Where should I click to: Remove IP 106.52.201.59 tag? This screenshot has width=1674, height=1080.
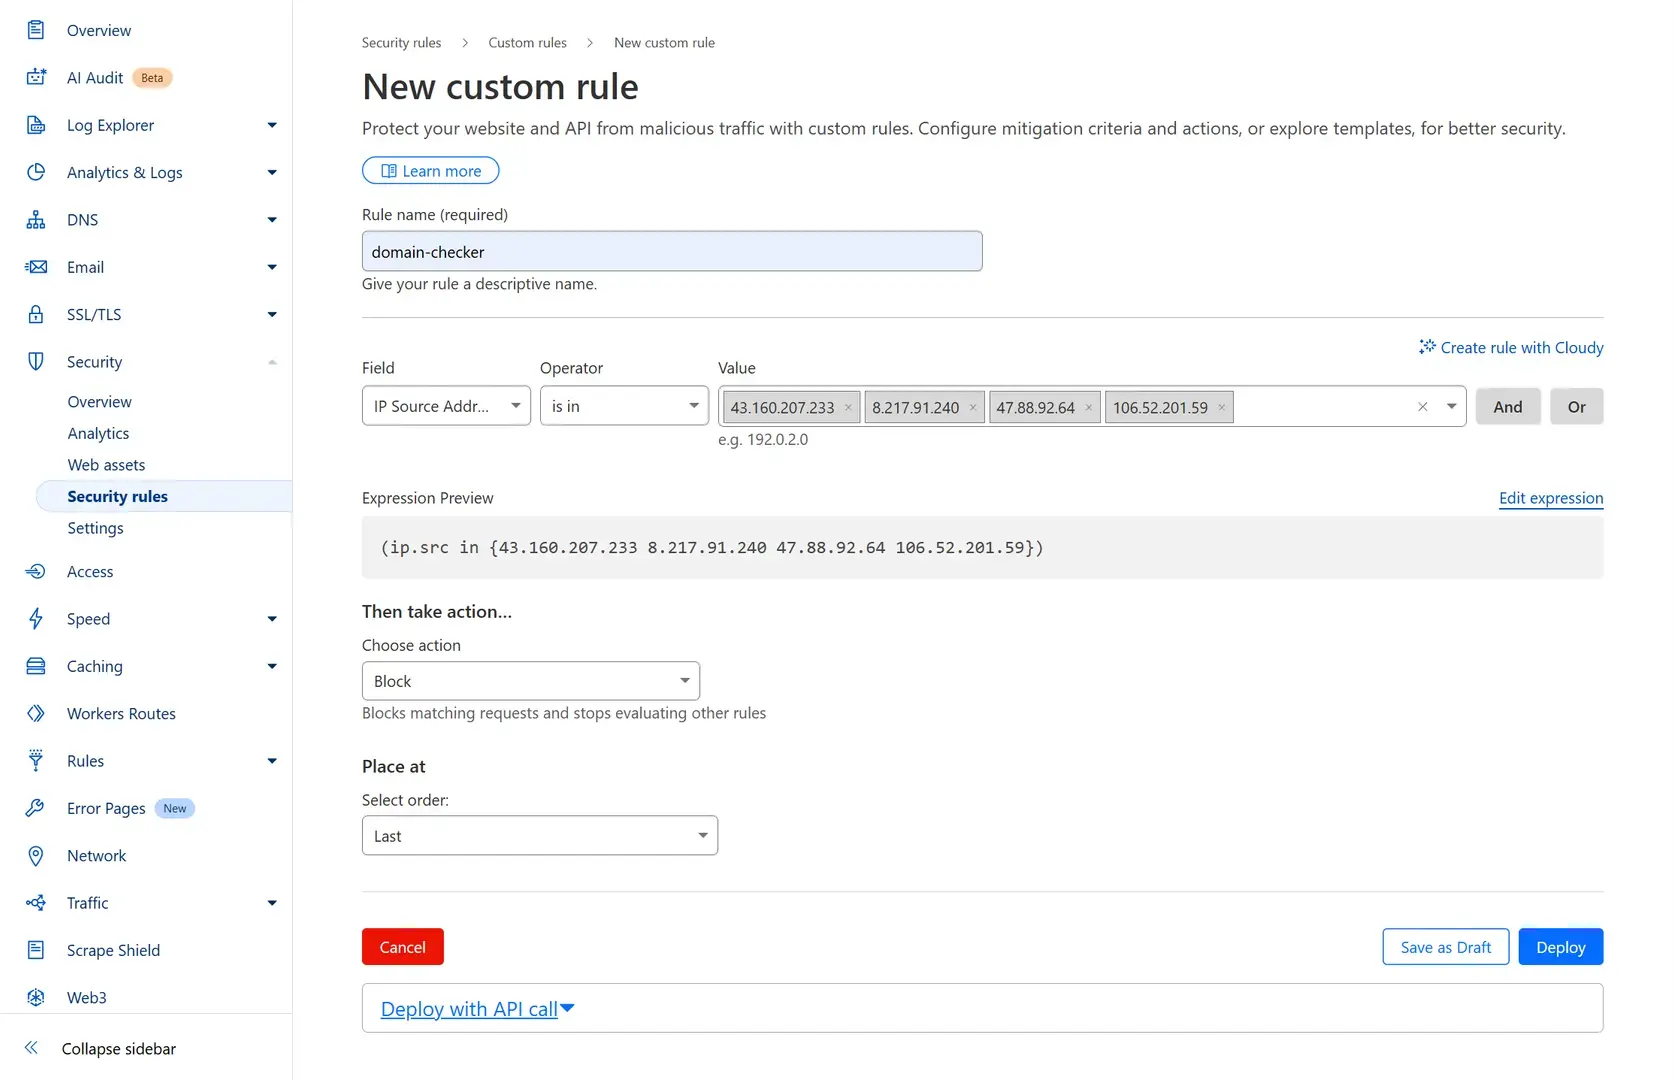point(1222,408)
